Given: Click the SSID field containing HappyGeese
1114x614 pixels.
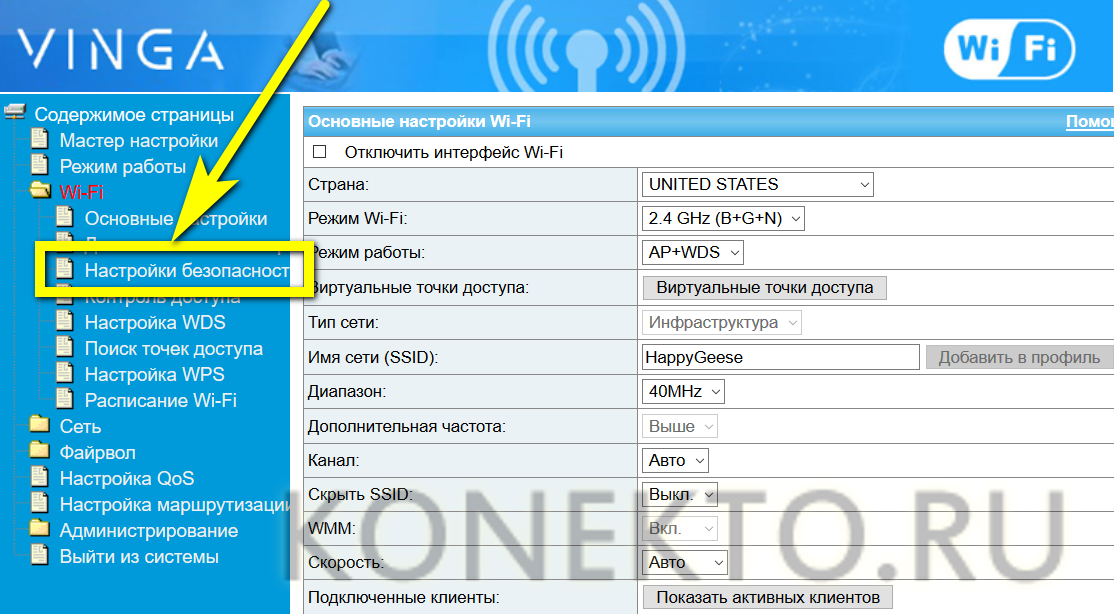Looking at the screenshot, I should click(780, 357).
